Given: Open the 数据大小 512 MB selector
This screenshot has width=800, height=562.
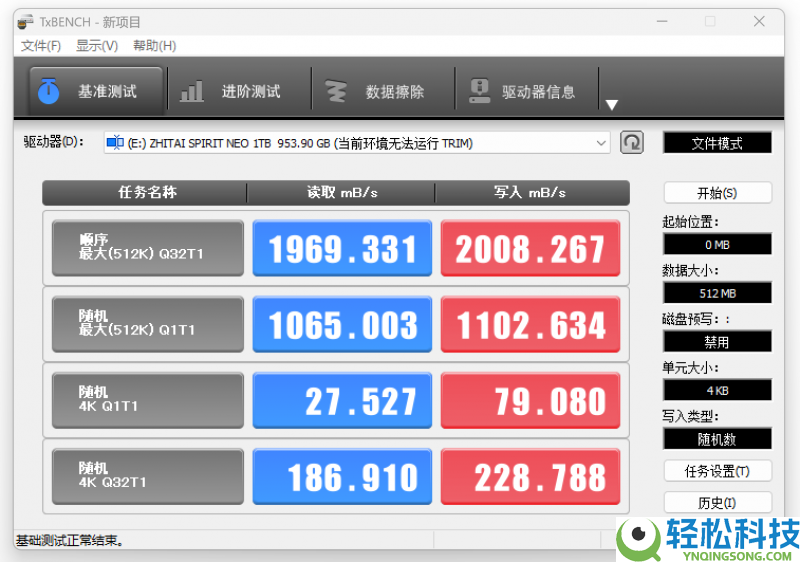Looking at the screenshot, I should [x=717, y=293].
